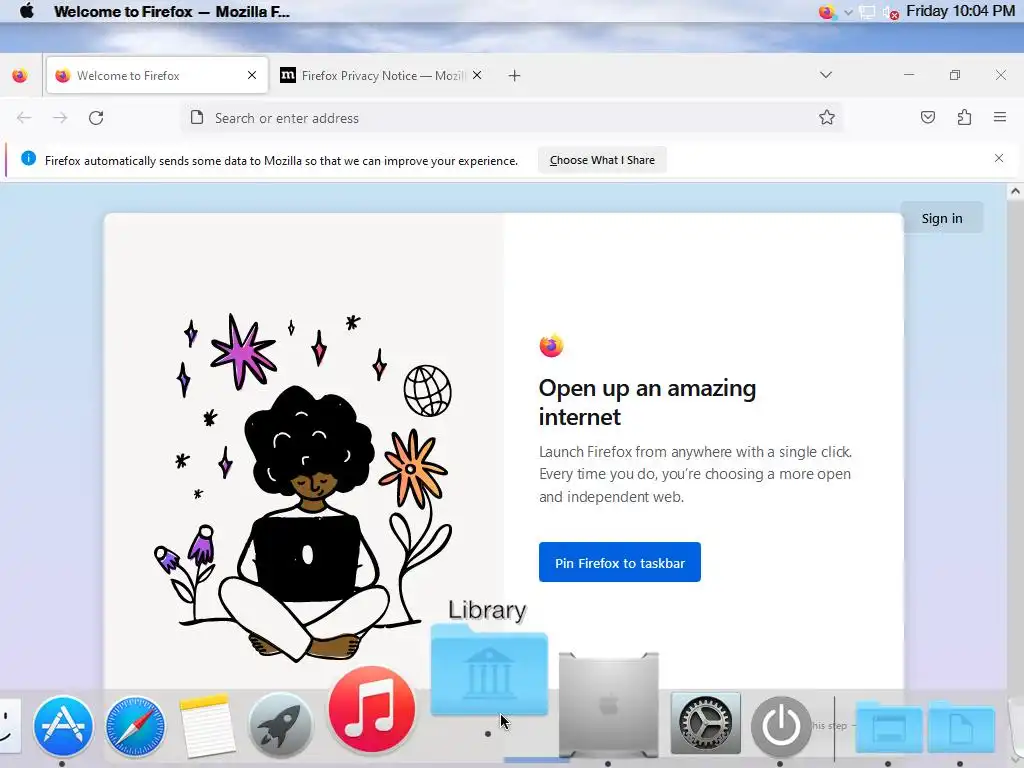Viewport: 1024px width, 768px height.
Task: Click the Welcome to Firefox title in menu bar
Action: point(172,11)
